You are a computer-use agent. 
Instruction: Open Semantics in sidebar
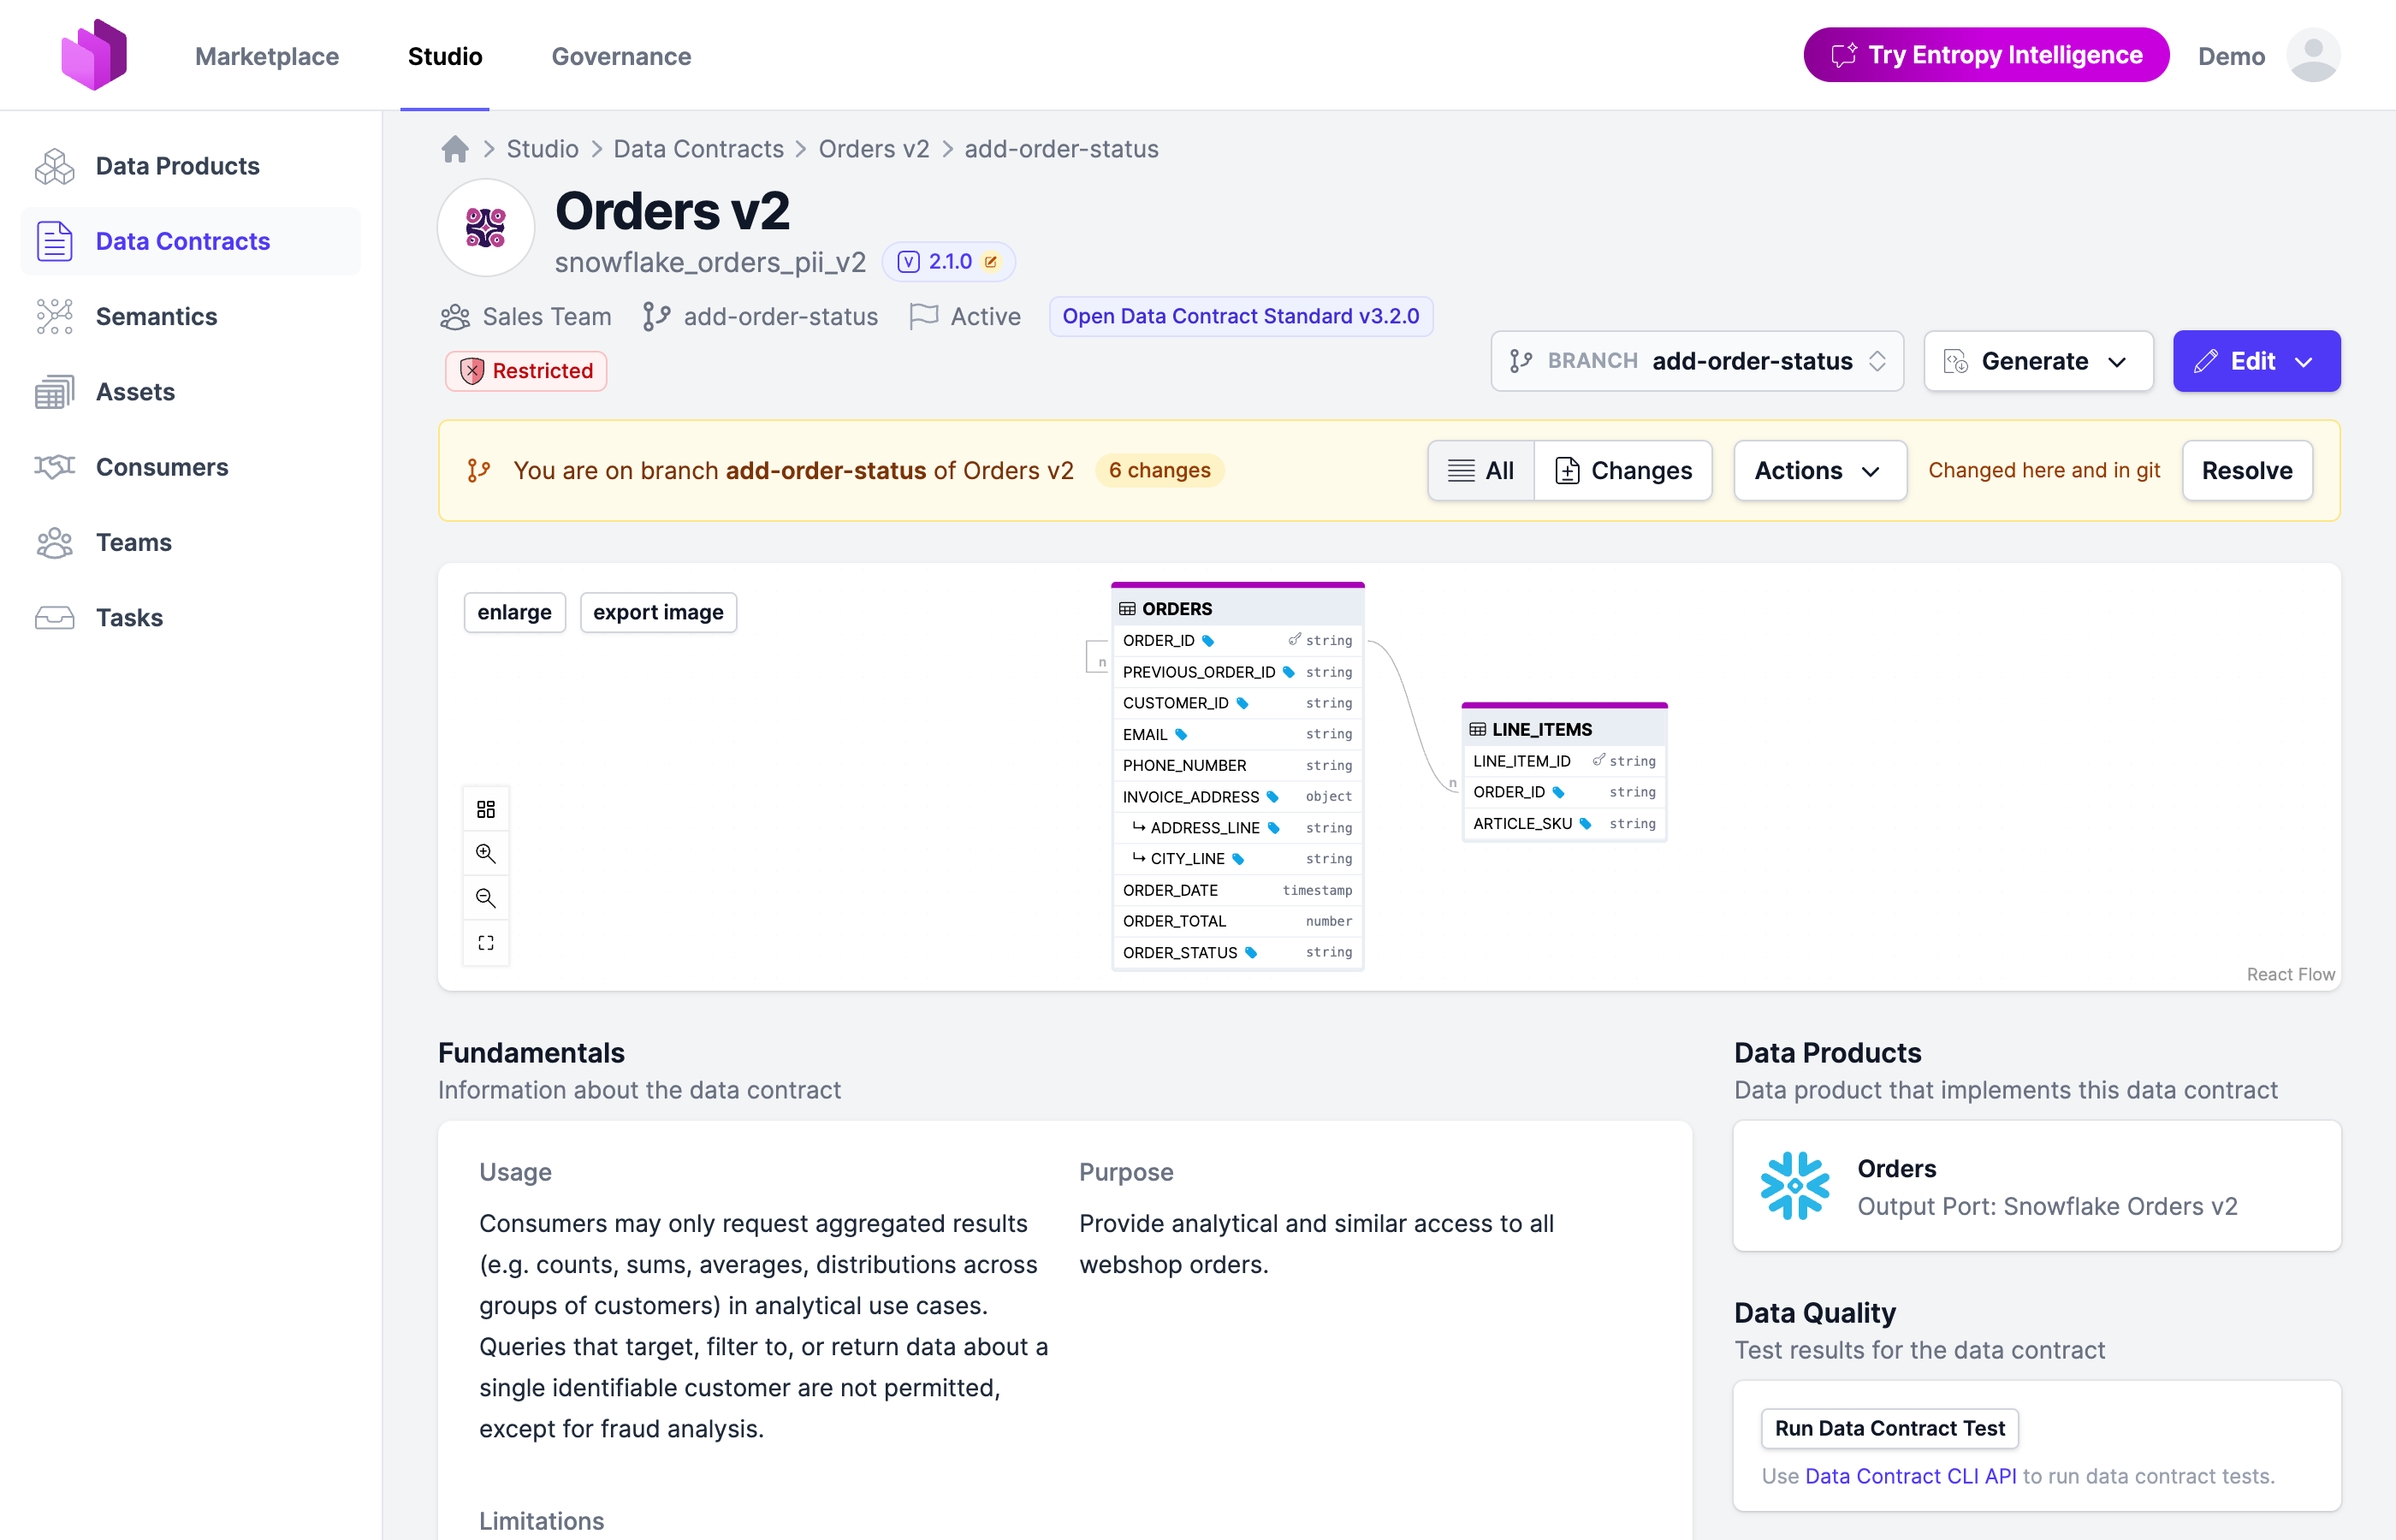[x=190, y=316]
